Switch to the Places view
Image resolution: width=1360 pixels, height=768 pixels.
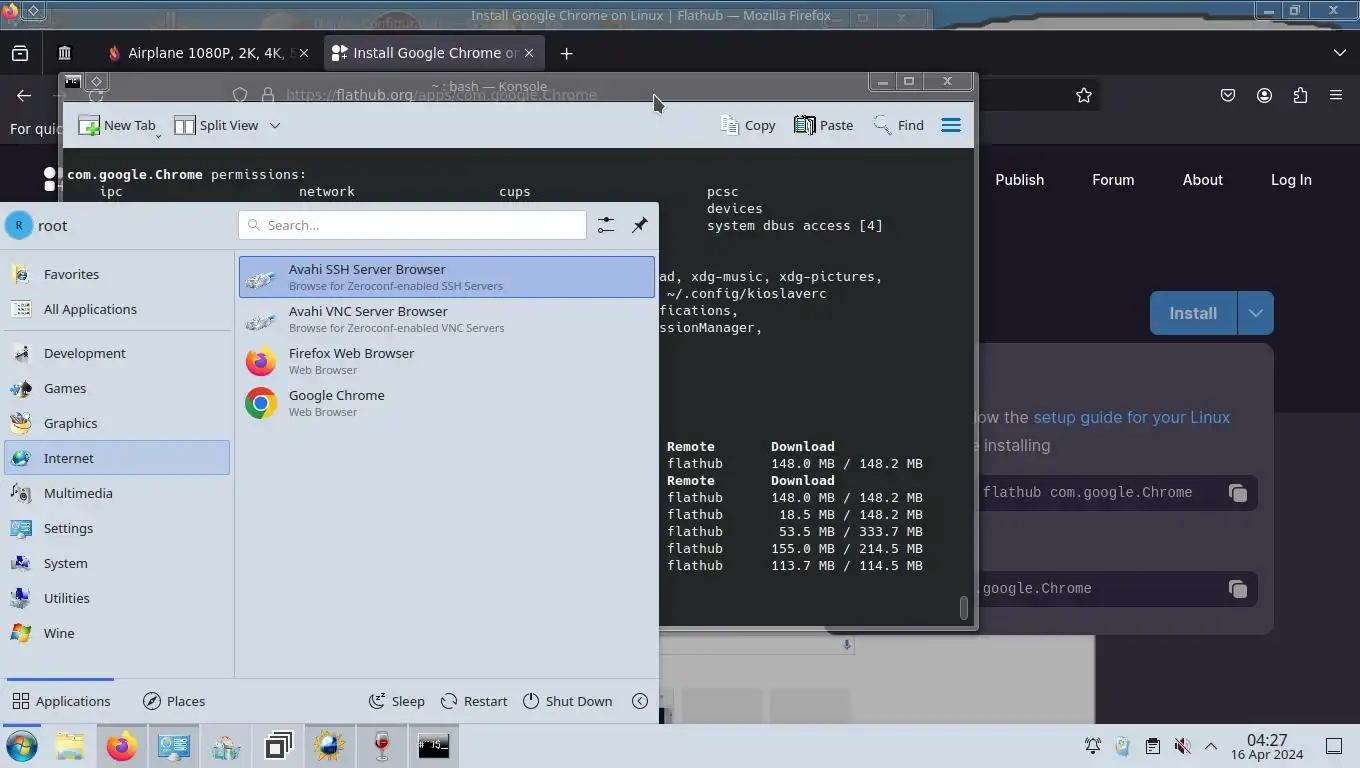pyautogui.click(x=174, y=701)
